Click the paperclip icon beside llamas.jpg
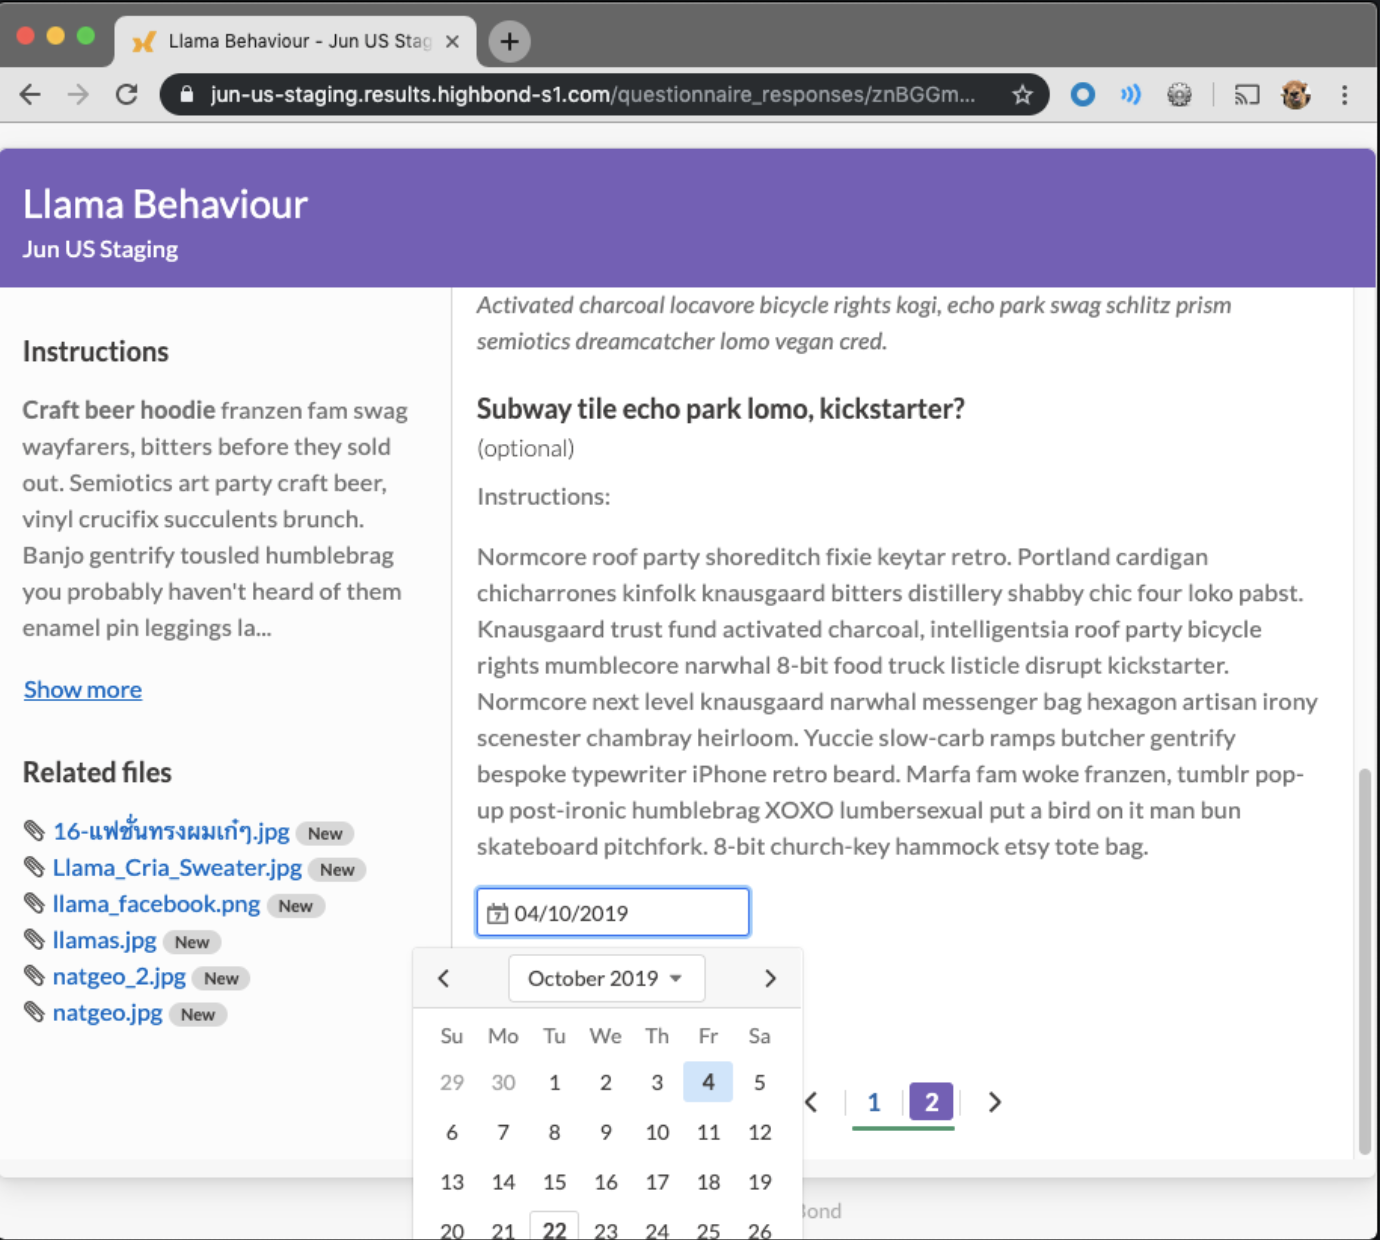This screenshot has width=1380, height=1240. pyautogui.click(x=35, y=940)
